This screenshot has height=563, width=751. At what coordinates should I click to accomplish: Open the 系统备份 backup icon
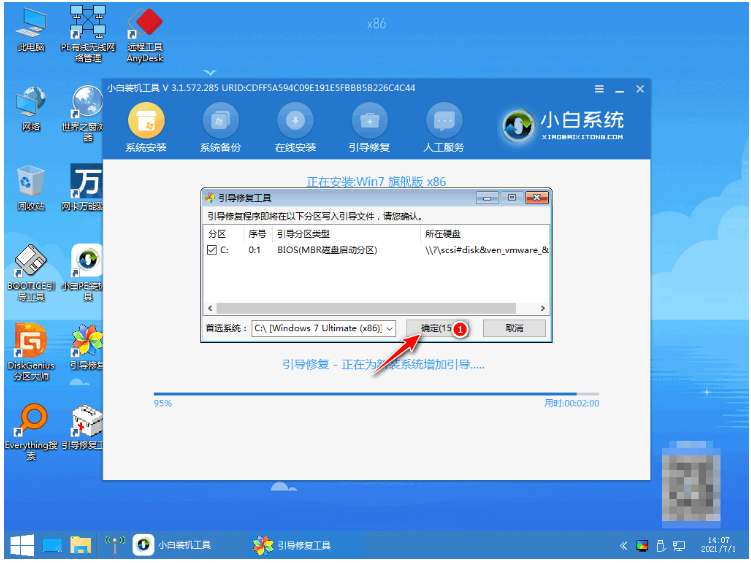(220, 122)
